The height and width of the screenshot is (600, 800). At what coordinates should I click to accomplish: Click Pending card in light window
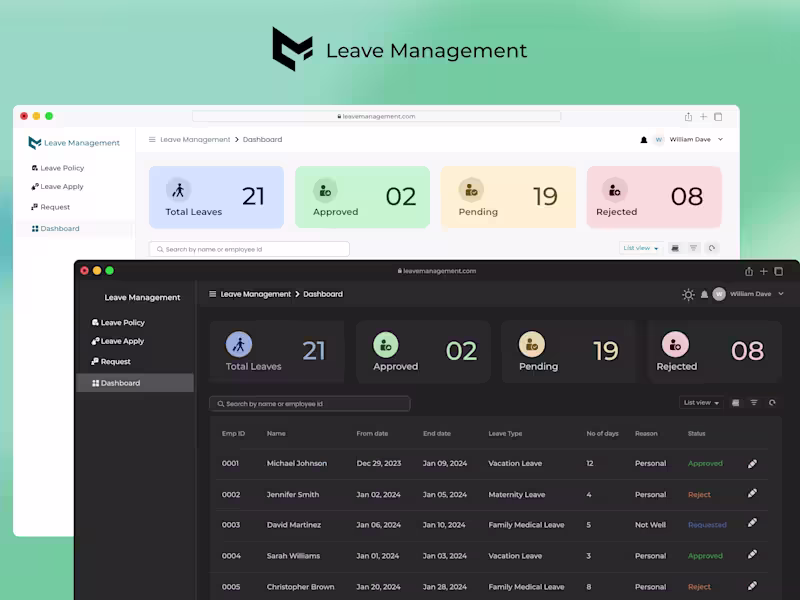(509, 197)
